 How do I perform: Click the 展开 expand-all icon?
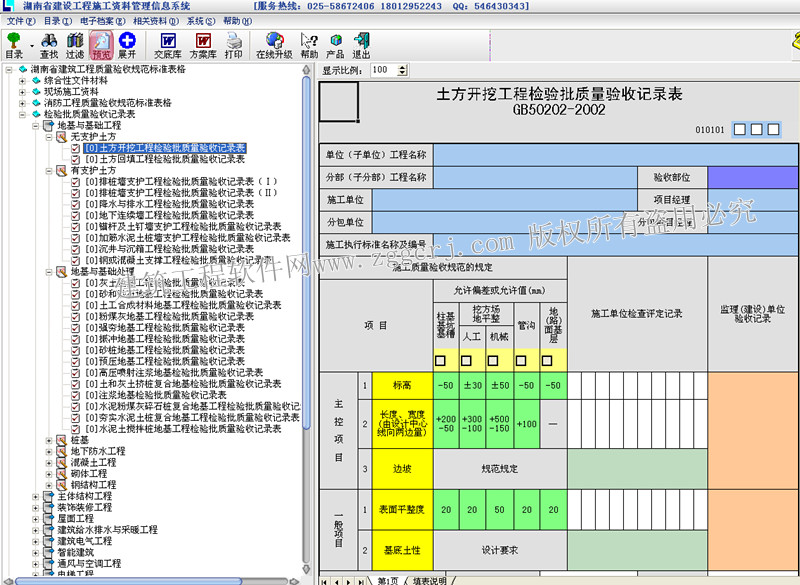(x=127, y=45)
